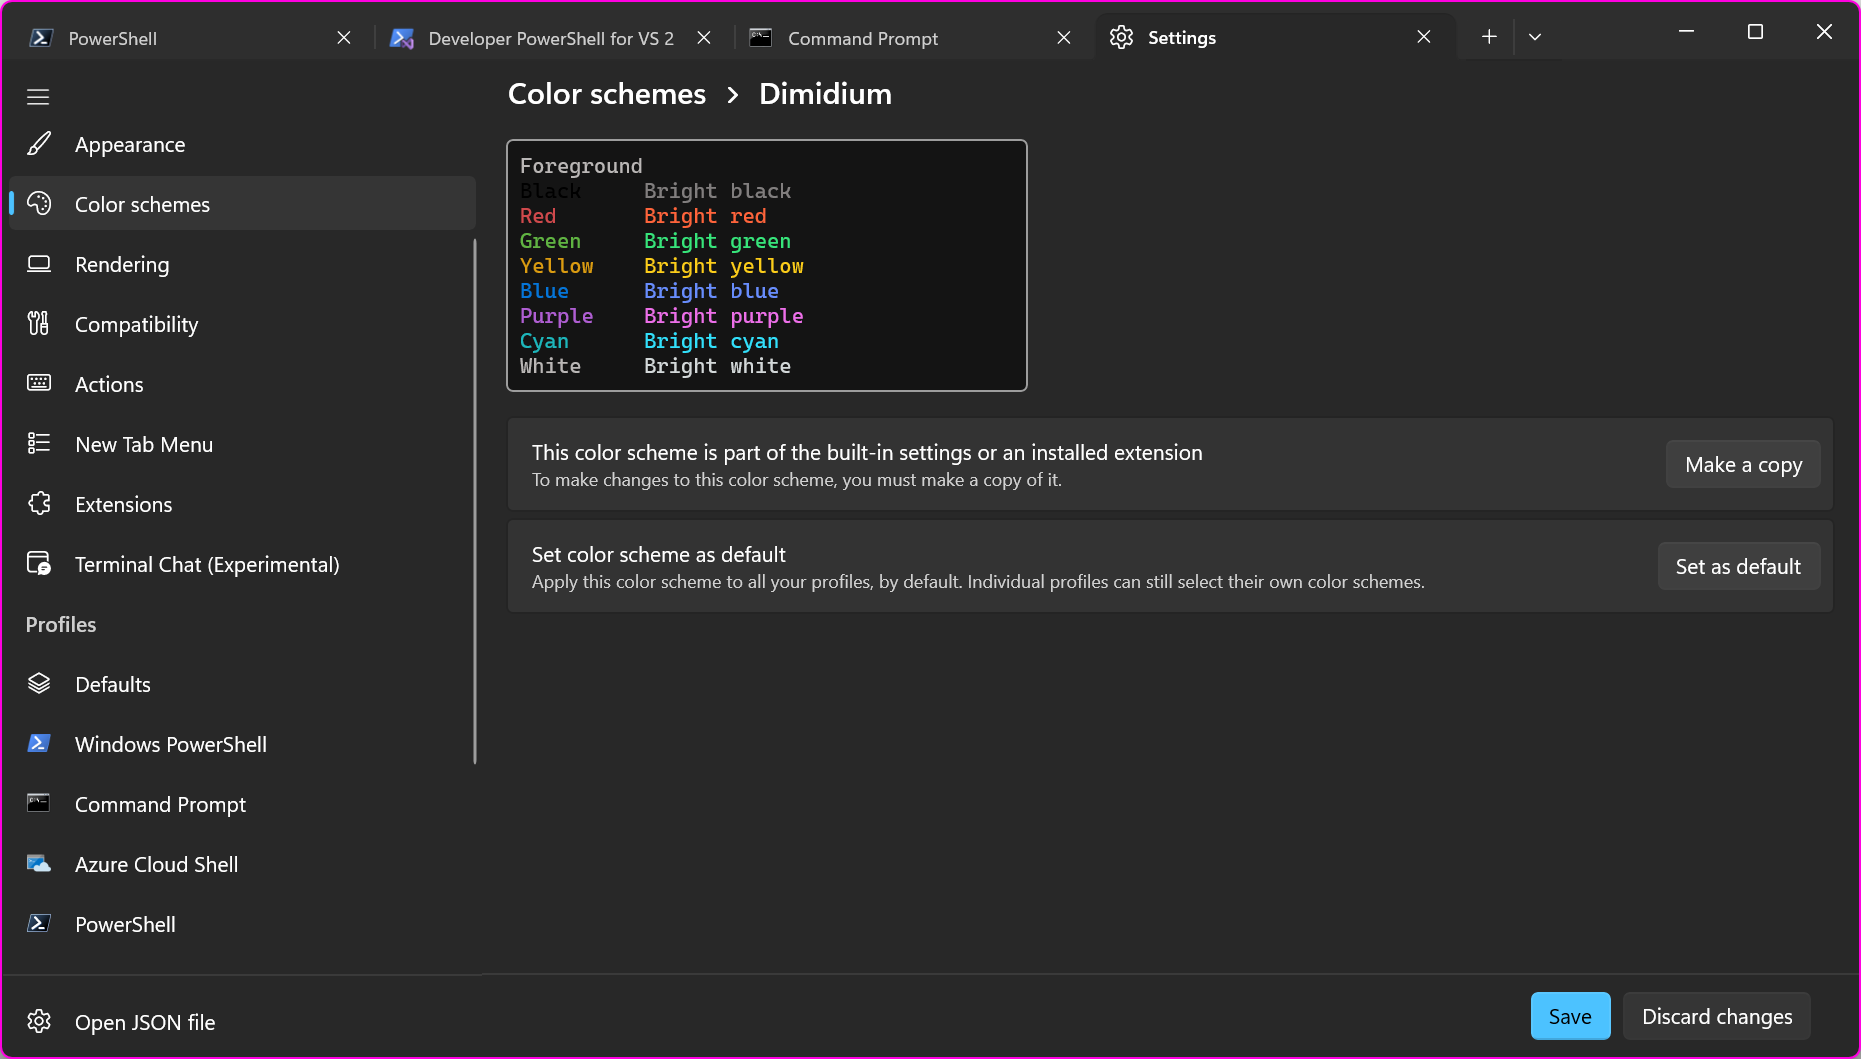Screen dimensions: 1861x1059
Task: Click the New Tab Menu list icon
Action: click(39, 444)
